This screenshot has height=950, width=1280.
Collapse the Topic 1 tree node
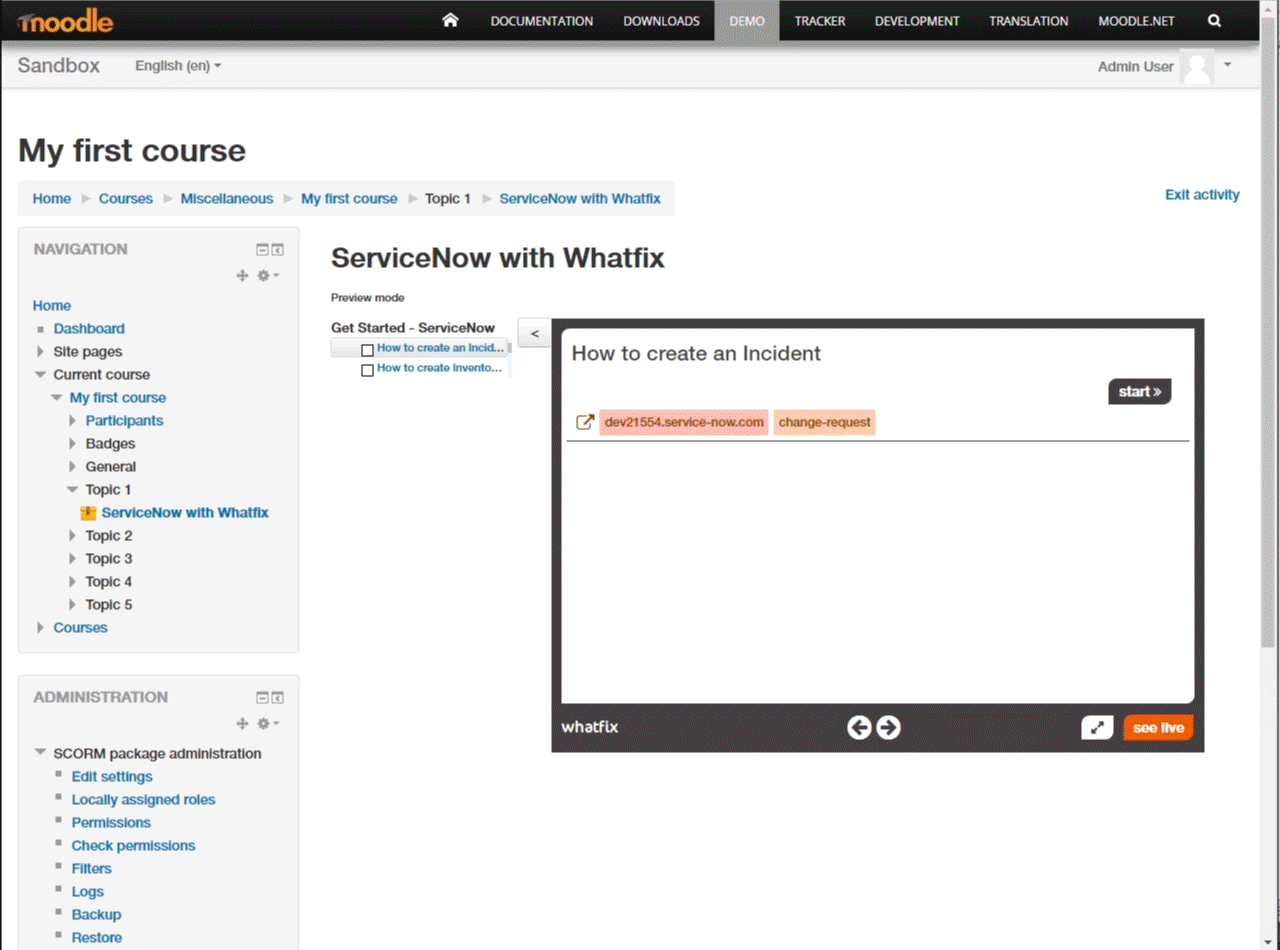72,490
